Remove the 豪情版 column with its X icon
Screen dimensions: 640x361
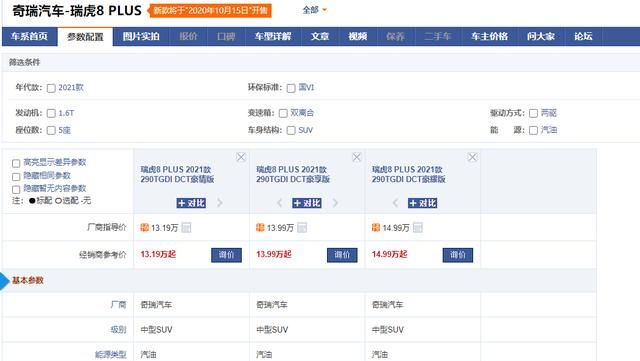pos(241,157)
